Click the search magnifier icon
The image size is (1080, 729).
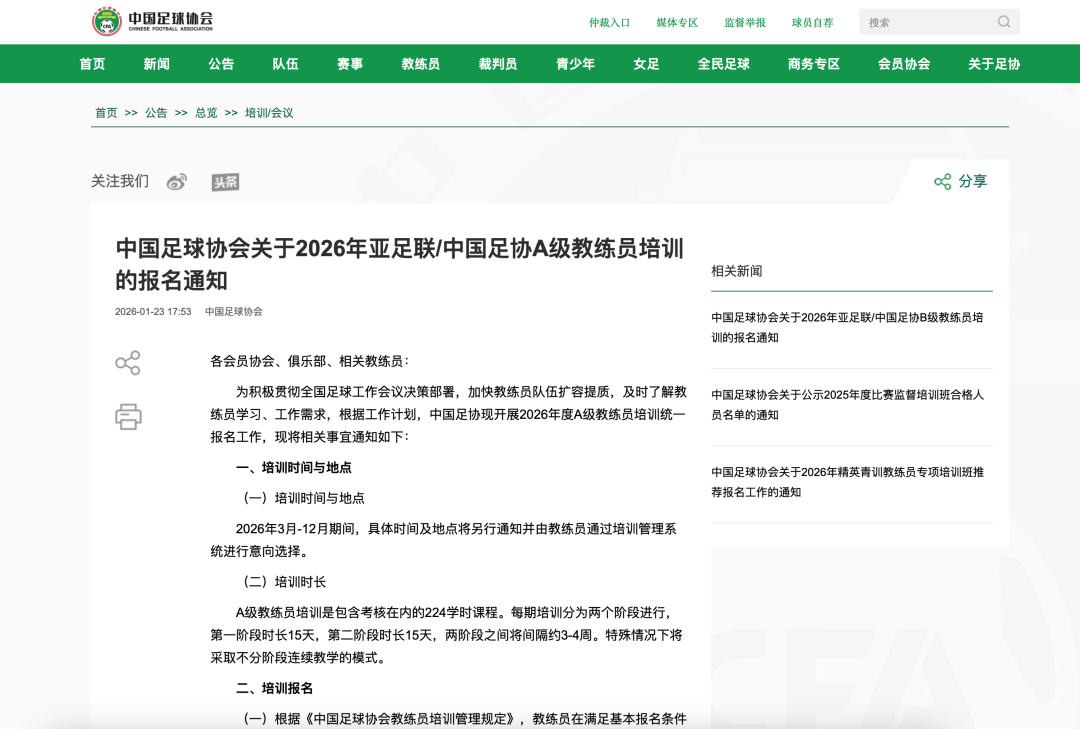pos(1004,22)
